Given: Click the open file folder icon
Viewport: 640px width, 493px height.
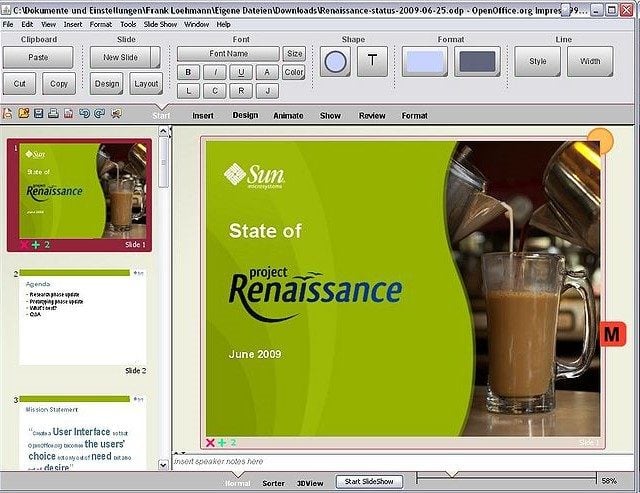Looking at the screenshot, I should [23, 114].
